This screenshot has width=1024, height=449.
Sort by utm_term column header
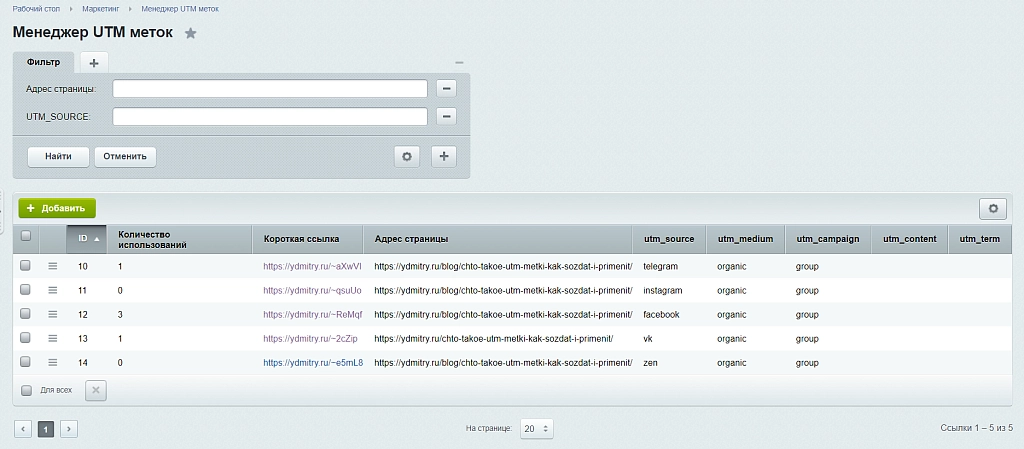pos(980,239)
